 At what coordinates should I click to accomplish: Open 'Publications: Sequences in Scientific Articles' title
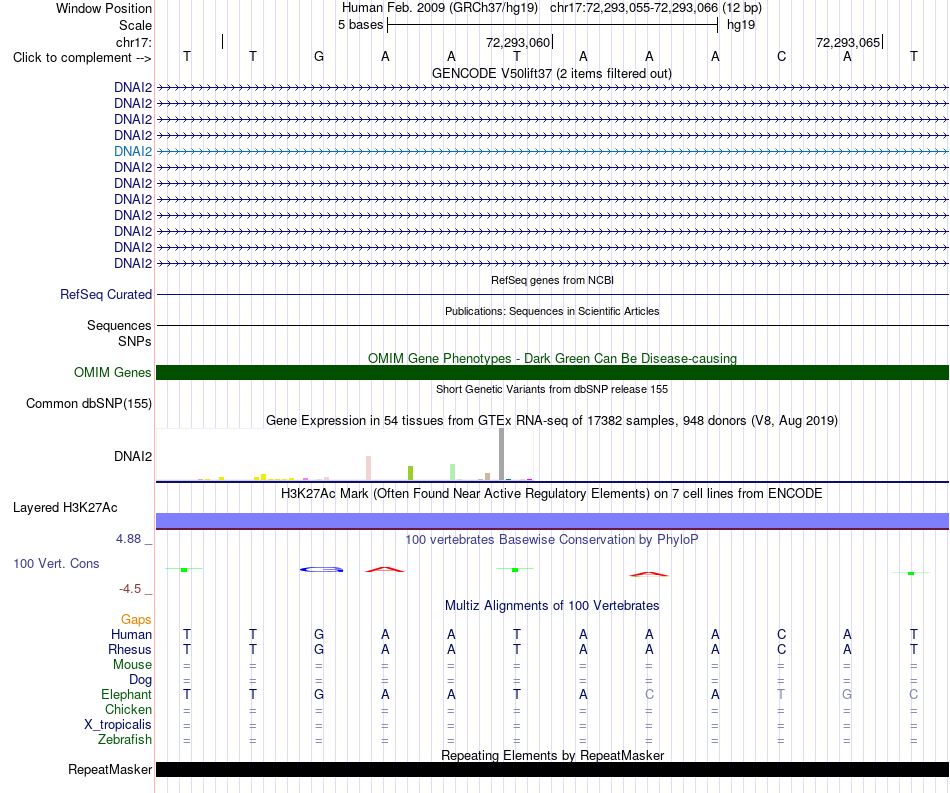pyautogui.click(x=552, y=311)
